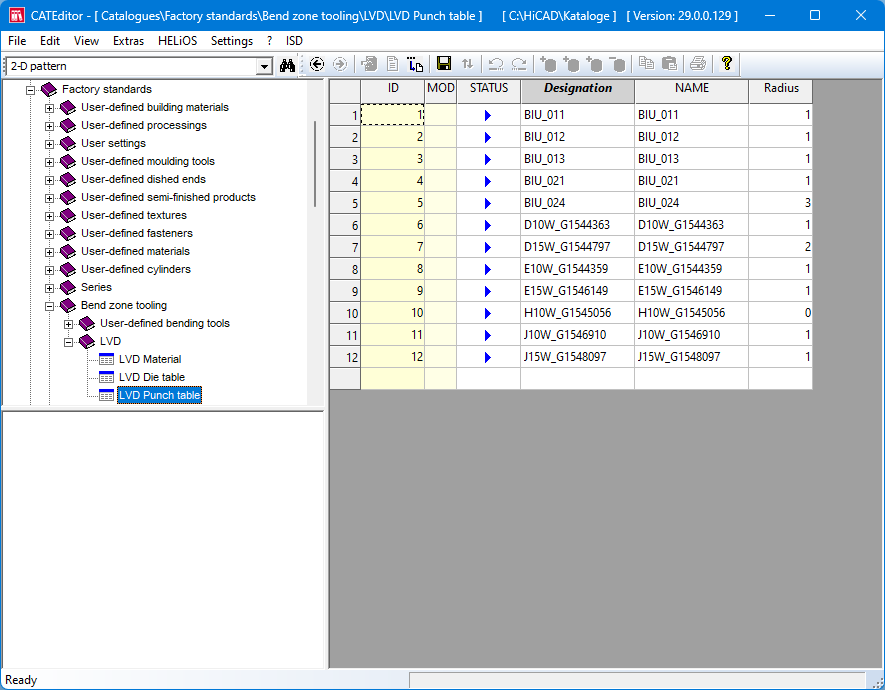Viewport: 885px width, 690px height.
Task: Click the Radius column header
Action: 781,91
